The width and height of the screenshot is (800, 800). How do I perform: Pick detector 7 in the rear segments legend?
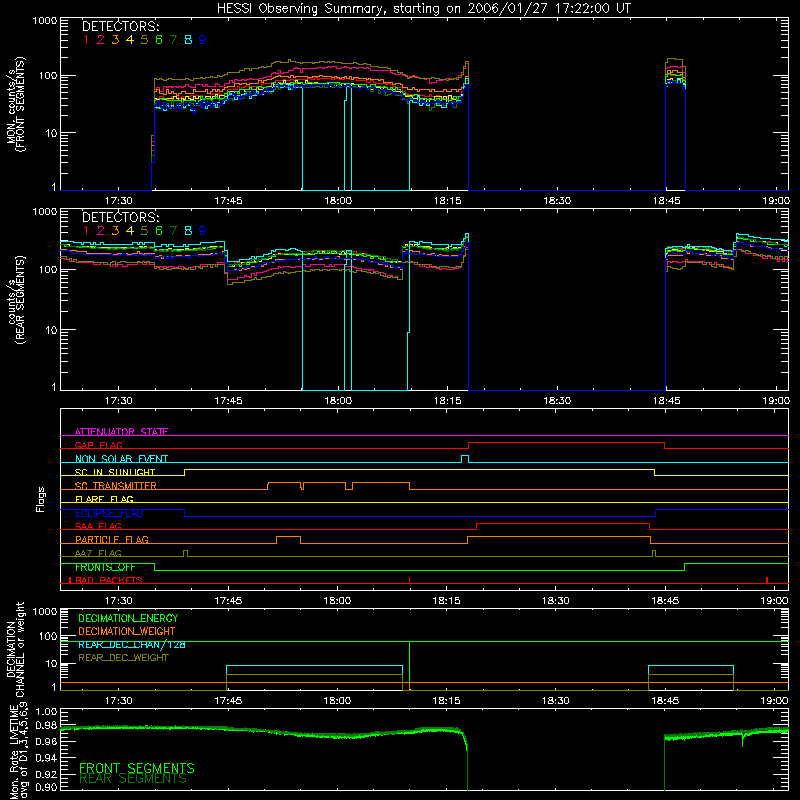(x=173, y=231)
